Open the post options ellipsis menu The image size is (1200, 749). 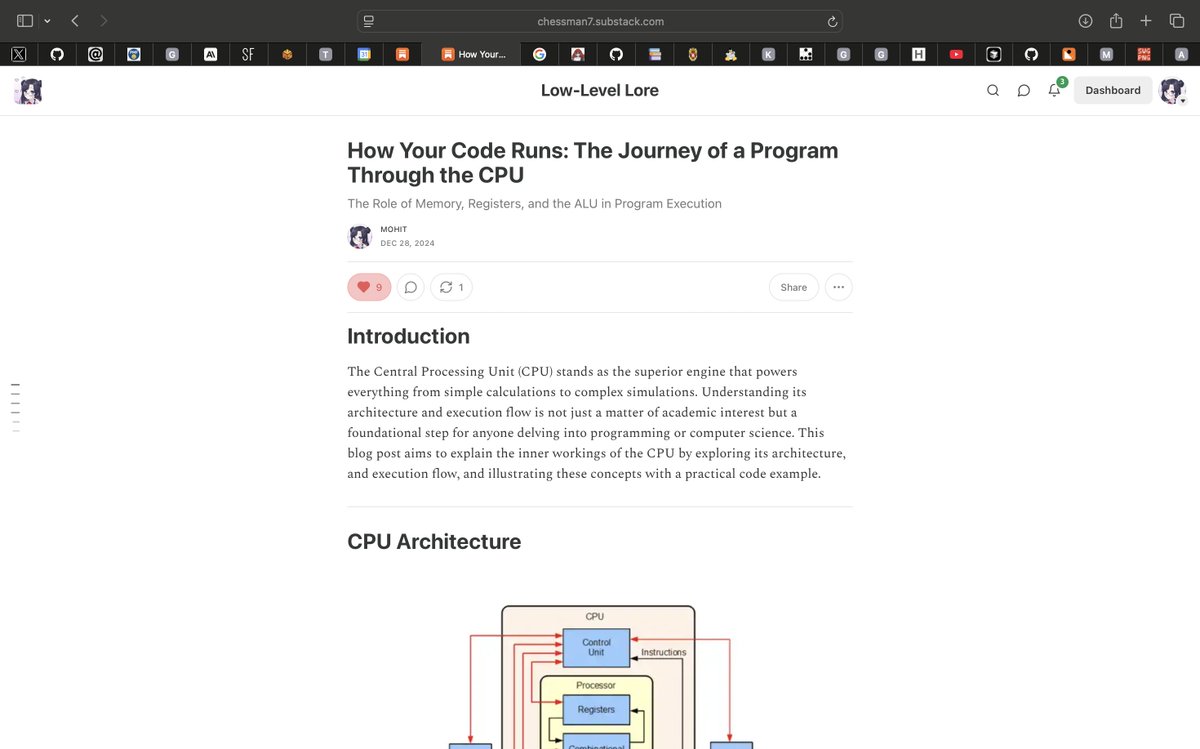[x=838, y=287]
